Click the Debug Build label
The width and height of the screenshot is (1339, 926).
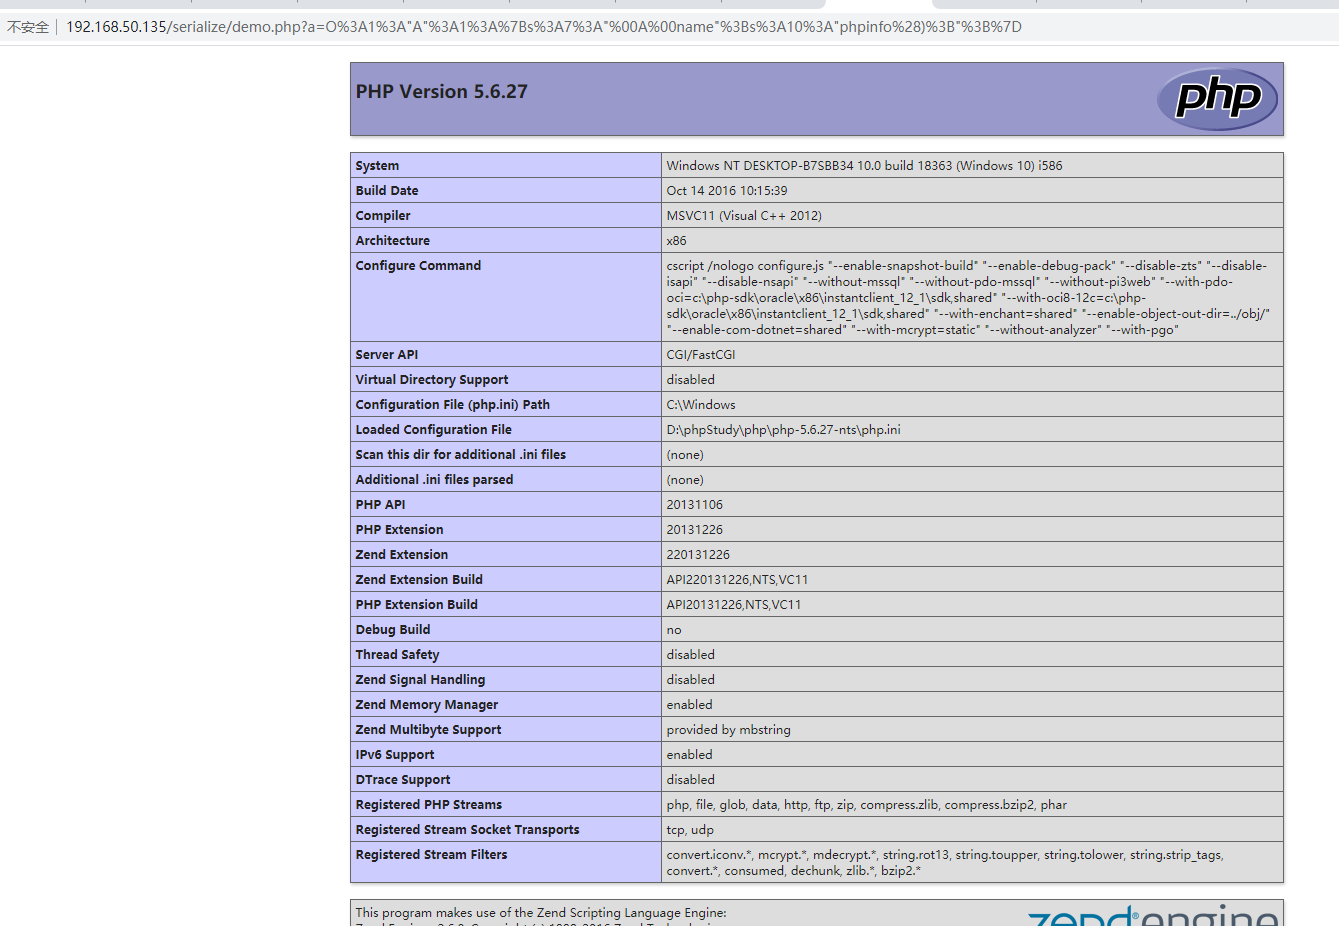393,630
